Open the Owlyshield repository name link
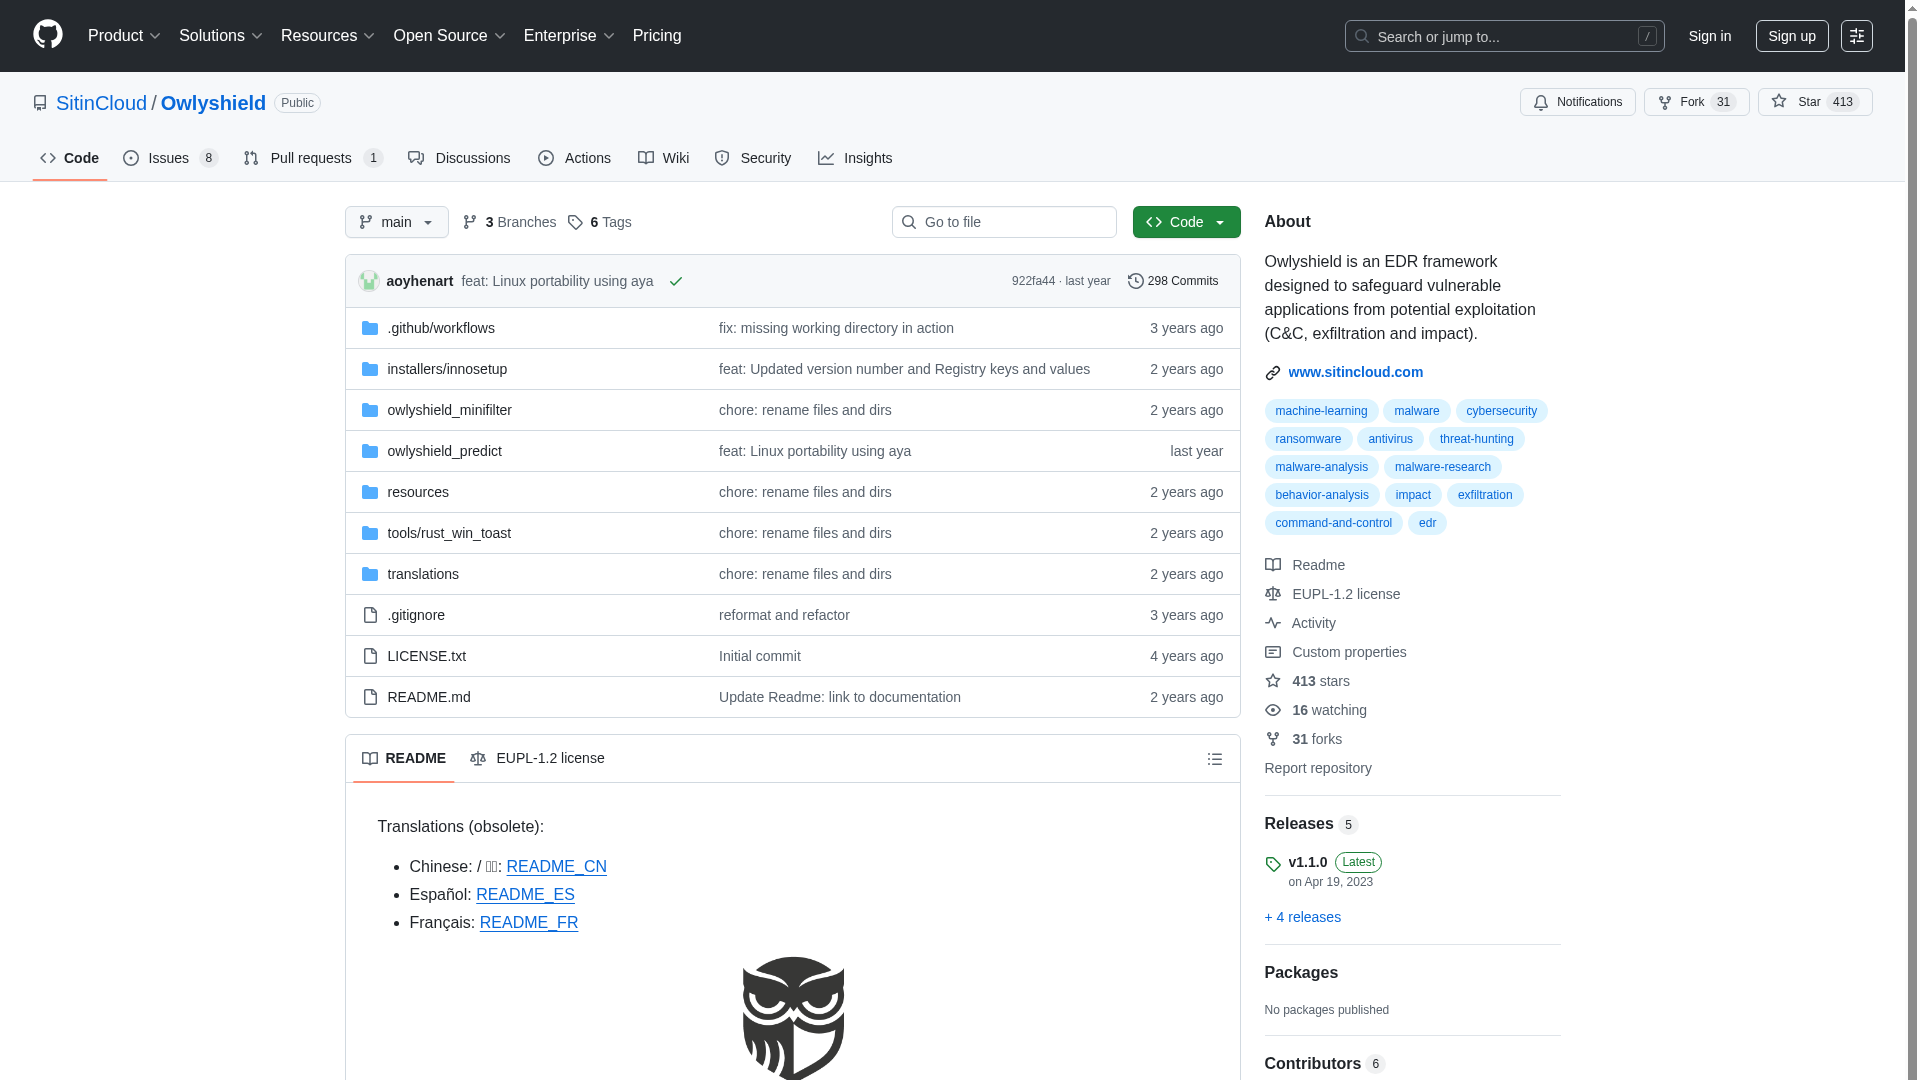 (213, 103)
